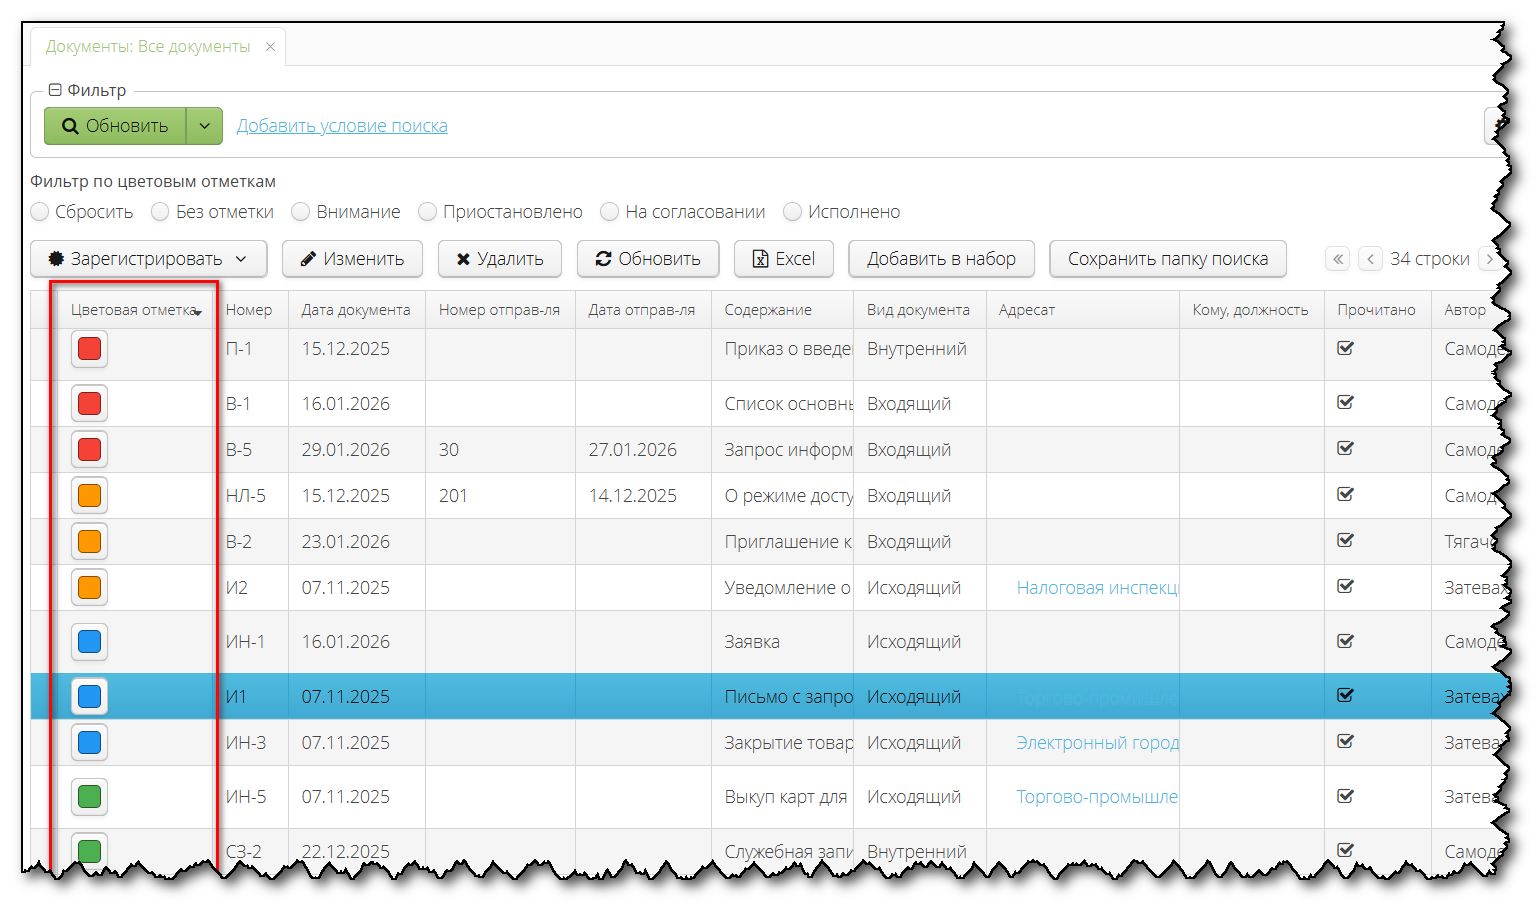Go to the previous page arrow
Viewport: 1539px width, 907px height.
[x=1370, y=259]
